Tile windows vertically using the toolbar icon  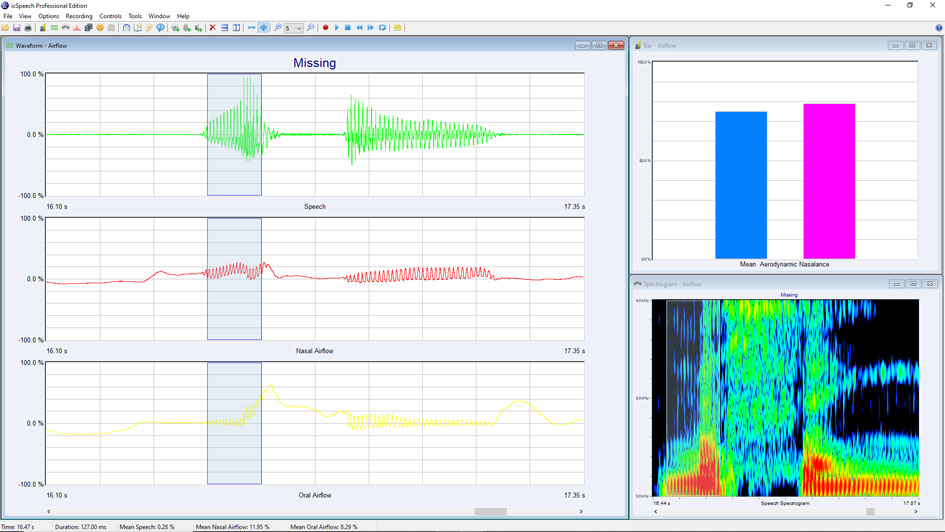coord(236,28)
